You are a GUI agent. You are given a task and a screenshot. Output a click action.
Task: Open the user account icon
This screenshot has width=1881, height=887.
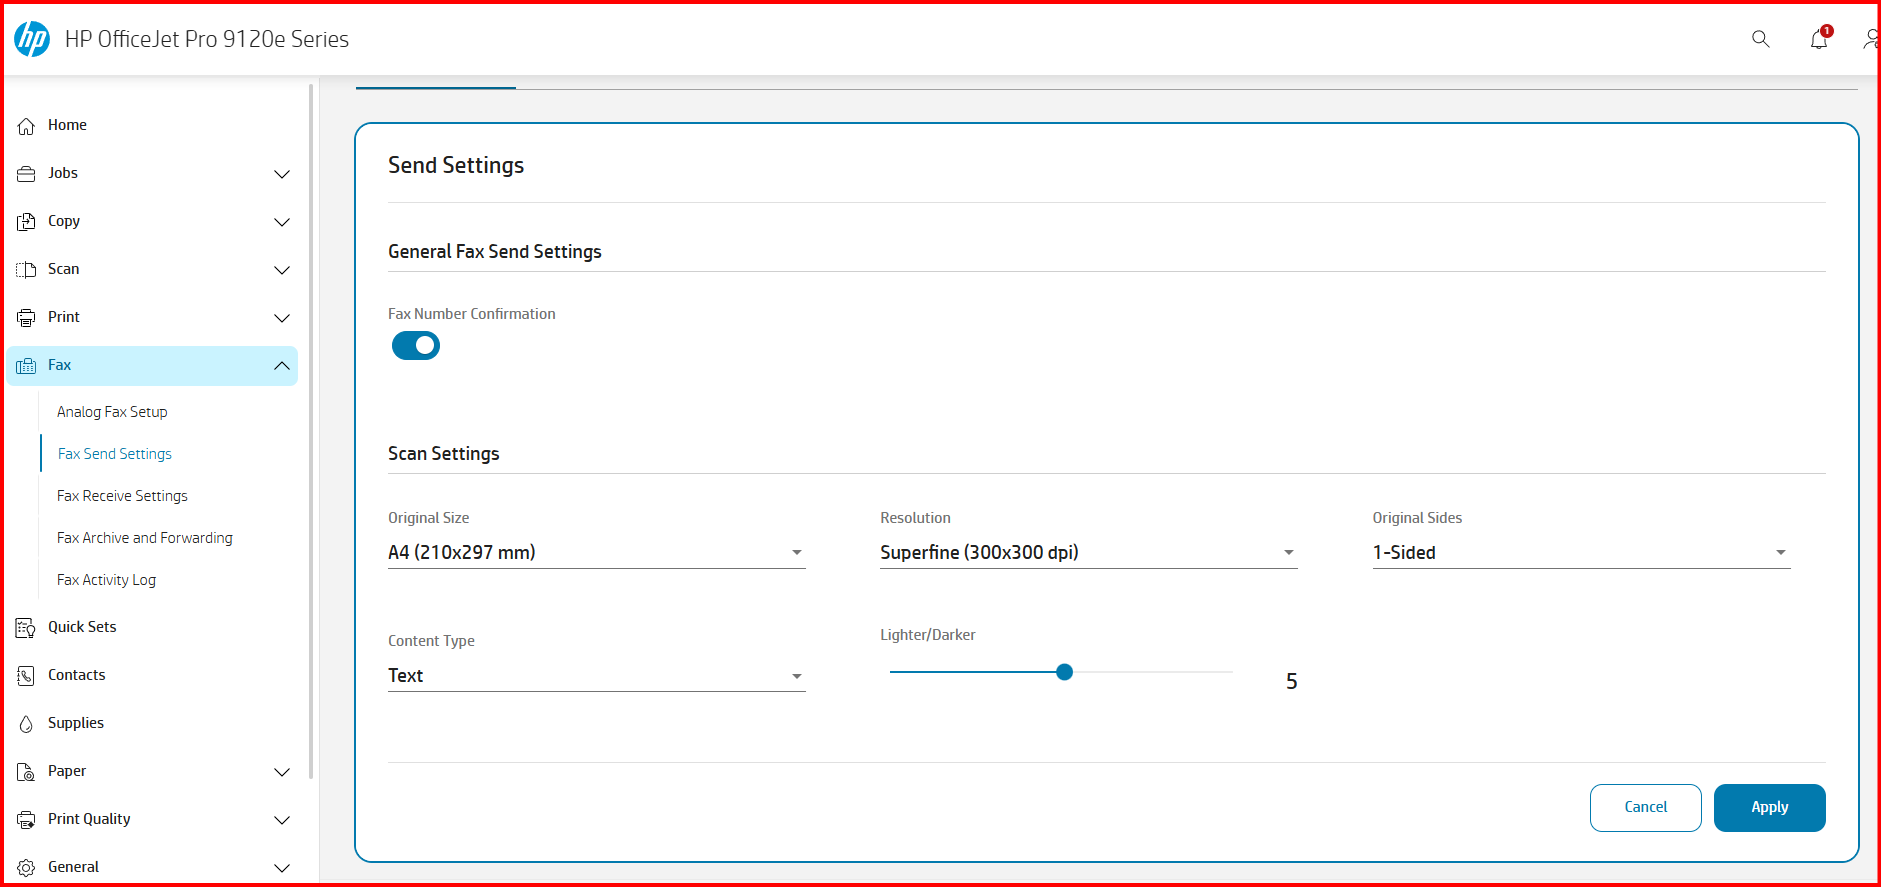(x=1871, y=39)
